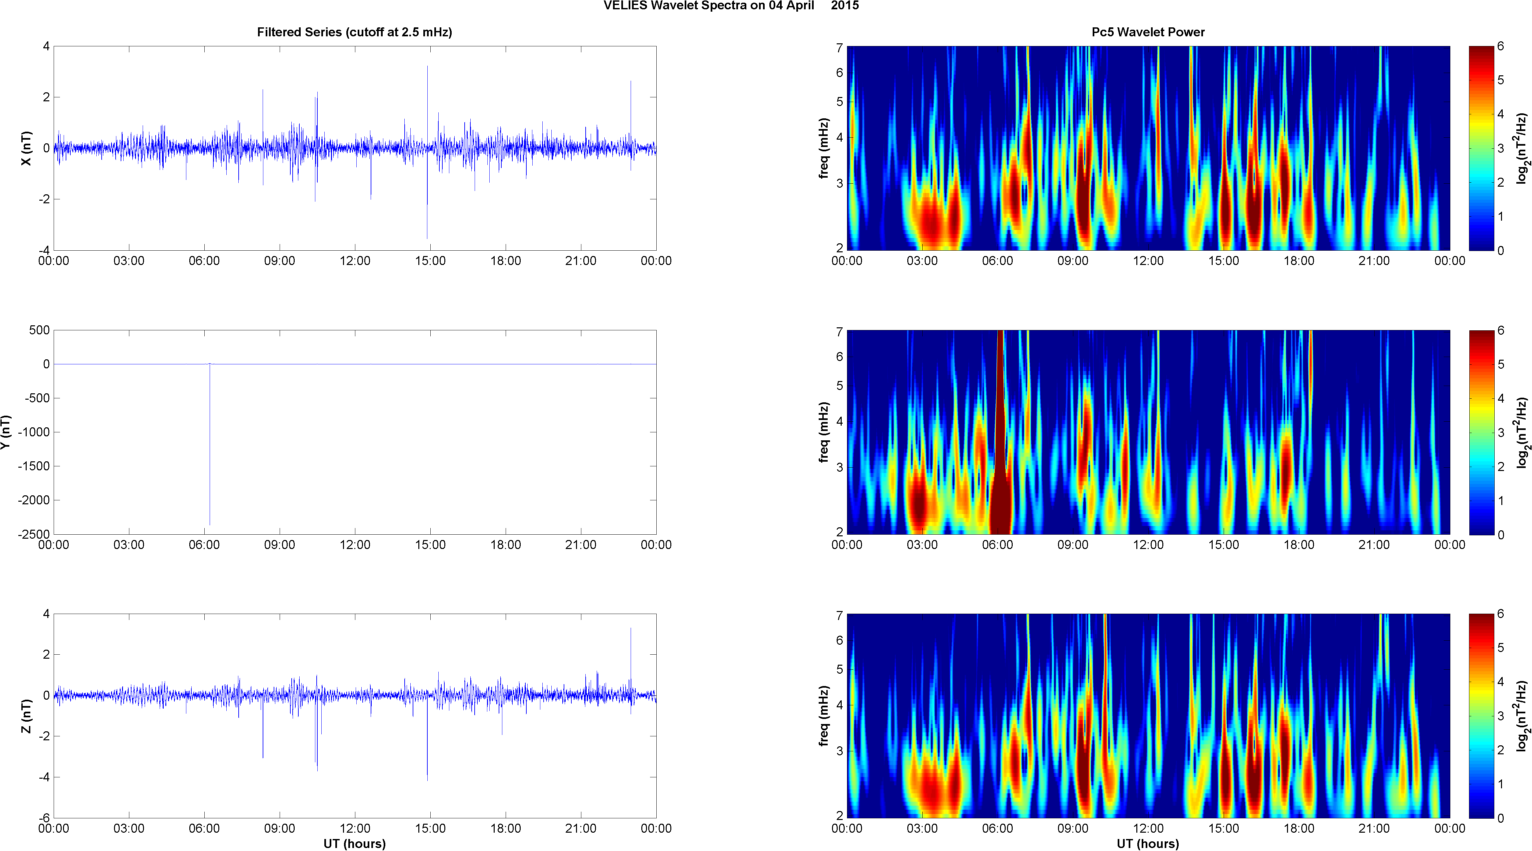Click the "-1500" tick on the Y axis
The width and height of the screenshot is (1532, 851).
[x=35, y=466]
